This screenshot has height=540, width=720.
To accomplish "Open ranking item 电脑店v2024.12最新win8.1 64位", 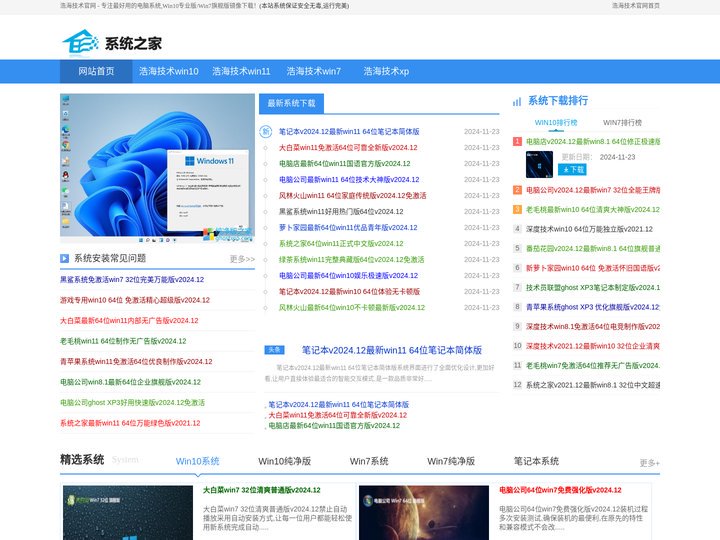I will [593, 141].
